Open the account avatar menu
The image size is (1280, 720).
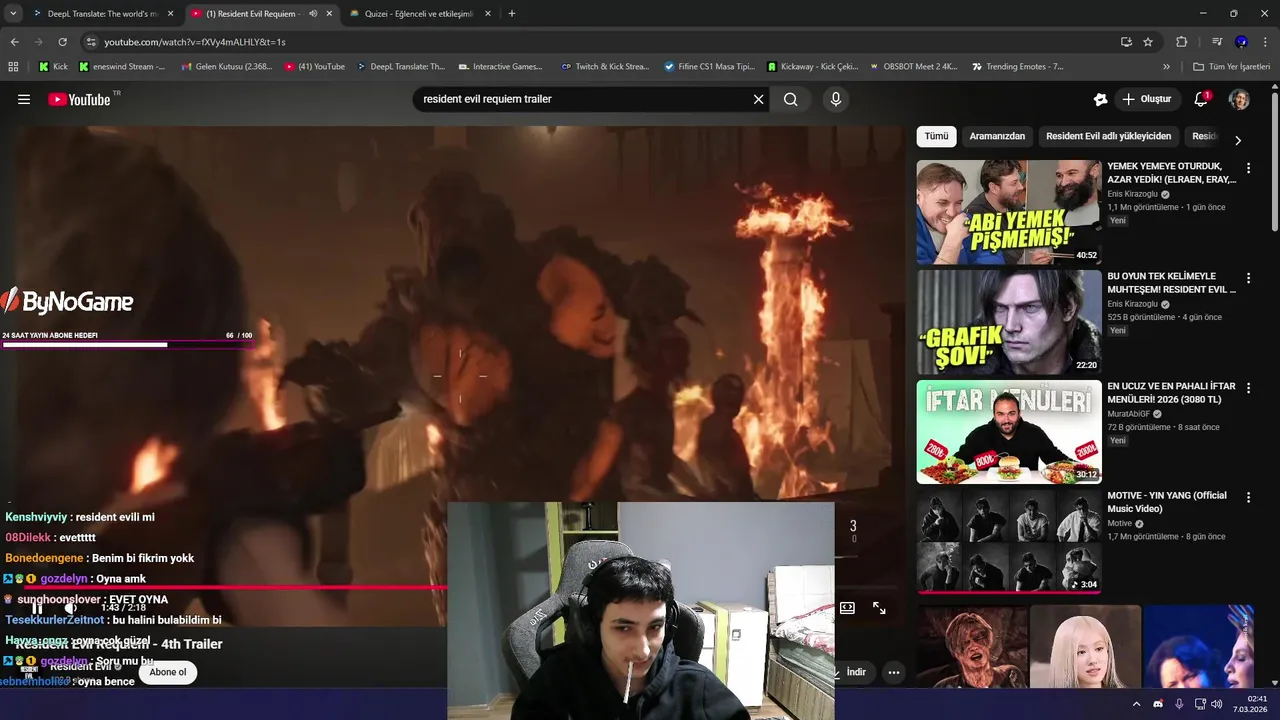tap(1239, 99)
